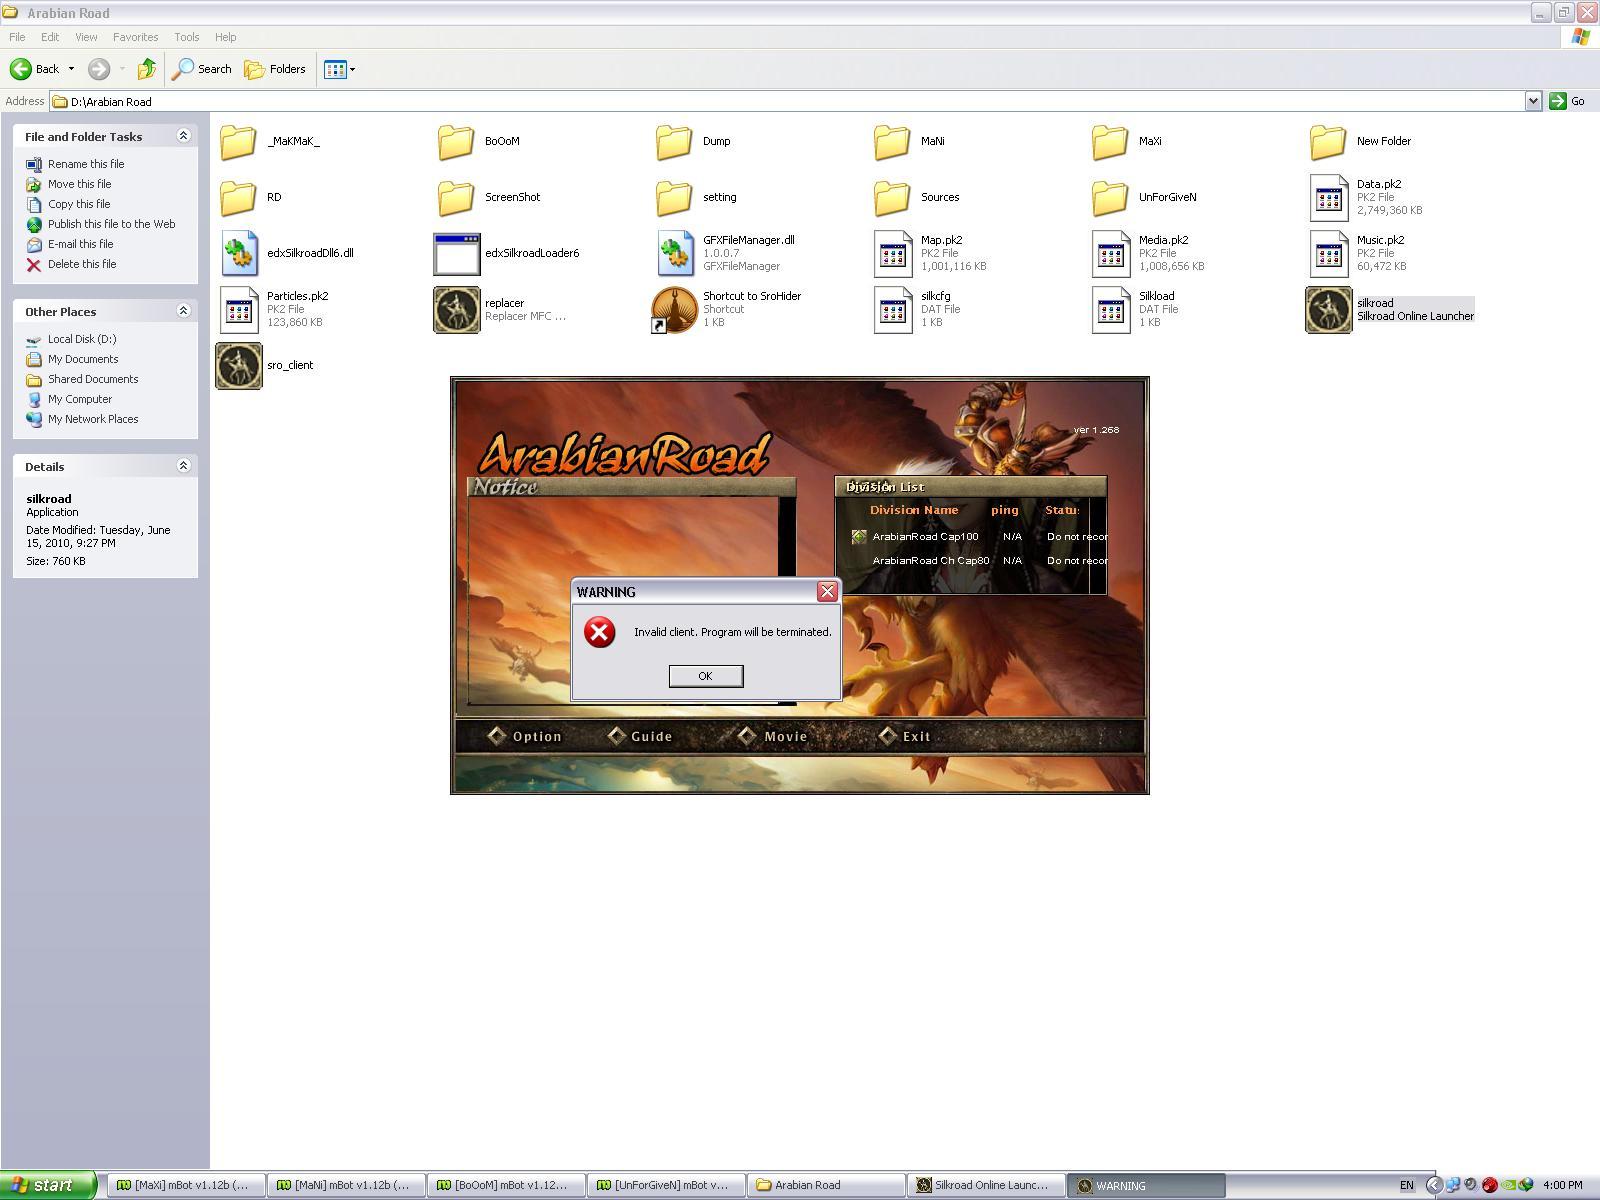Viewport: 1600px width, 1200px height.
Task: Select the sro_client application icon
Action: pos(239,366)
